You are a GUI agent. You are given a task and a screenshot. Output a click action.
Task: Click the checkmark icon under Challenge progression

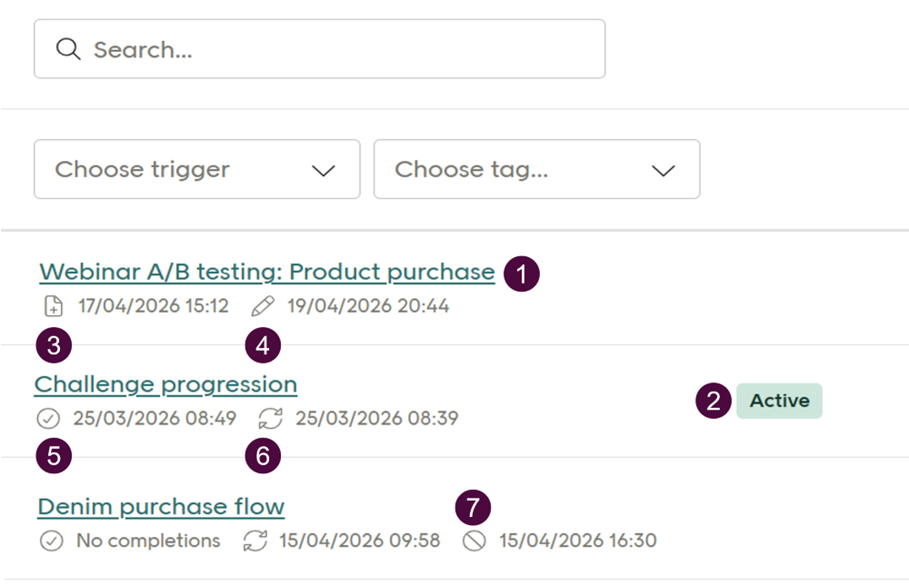pyautogui.click(x=49, y=419)
